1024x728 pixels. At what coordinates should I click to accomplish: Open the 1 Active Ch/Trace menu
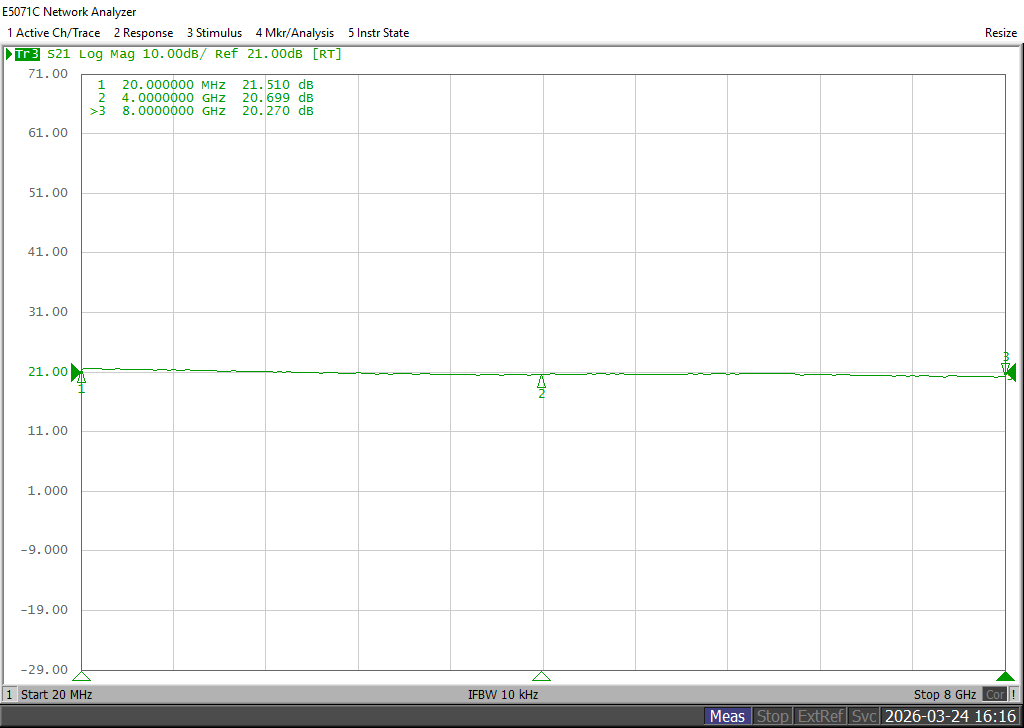coord(54,33)
